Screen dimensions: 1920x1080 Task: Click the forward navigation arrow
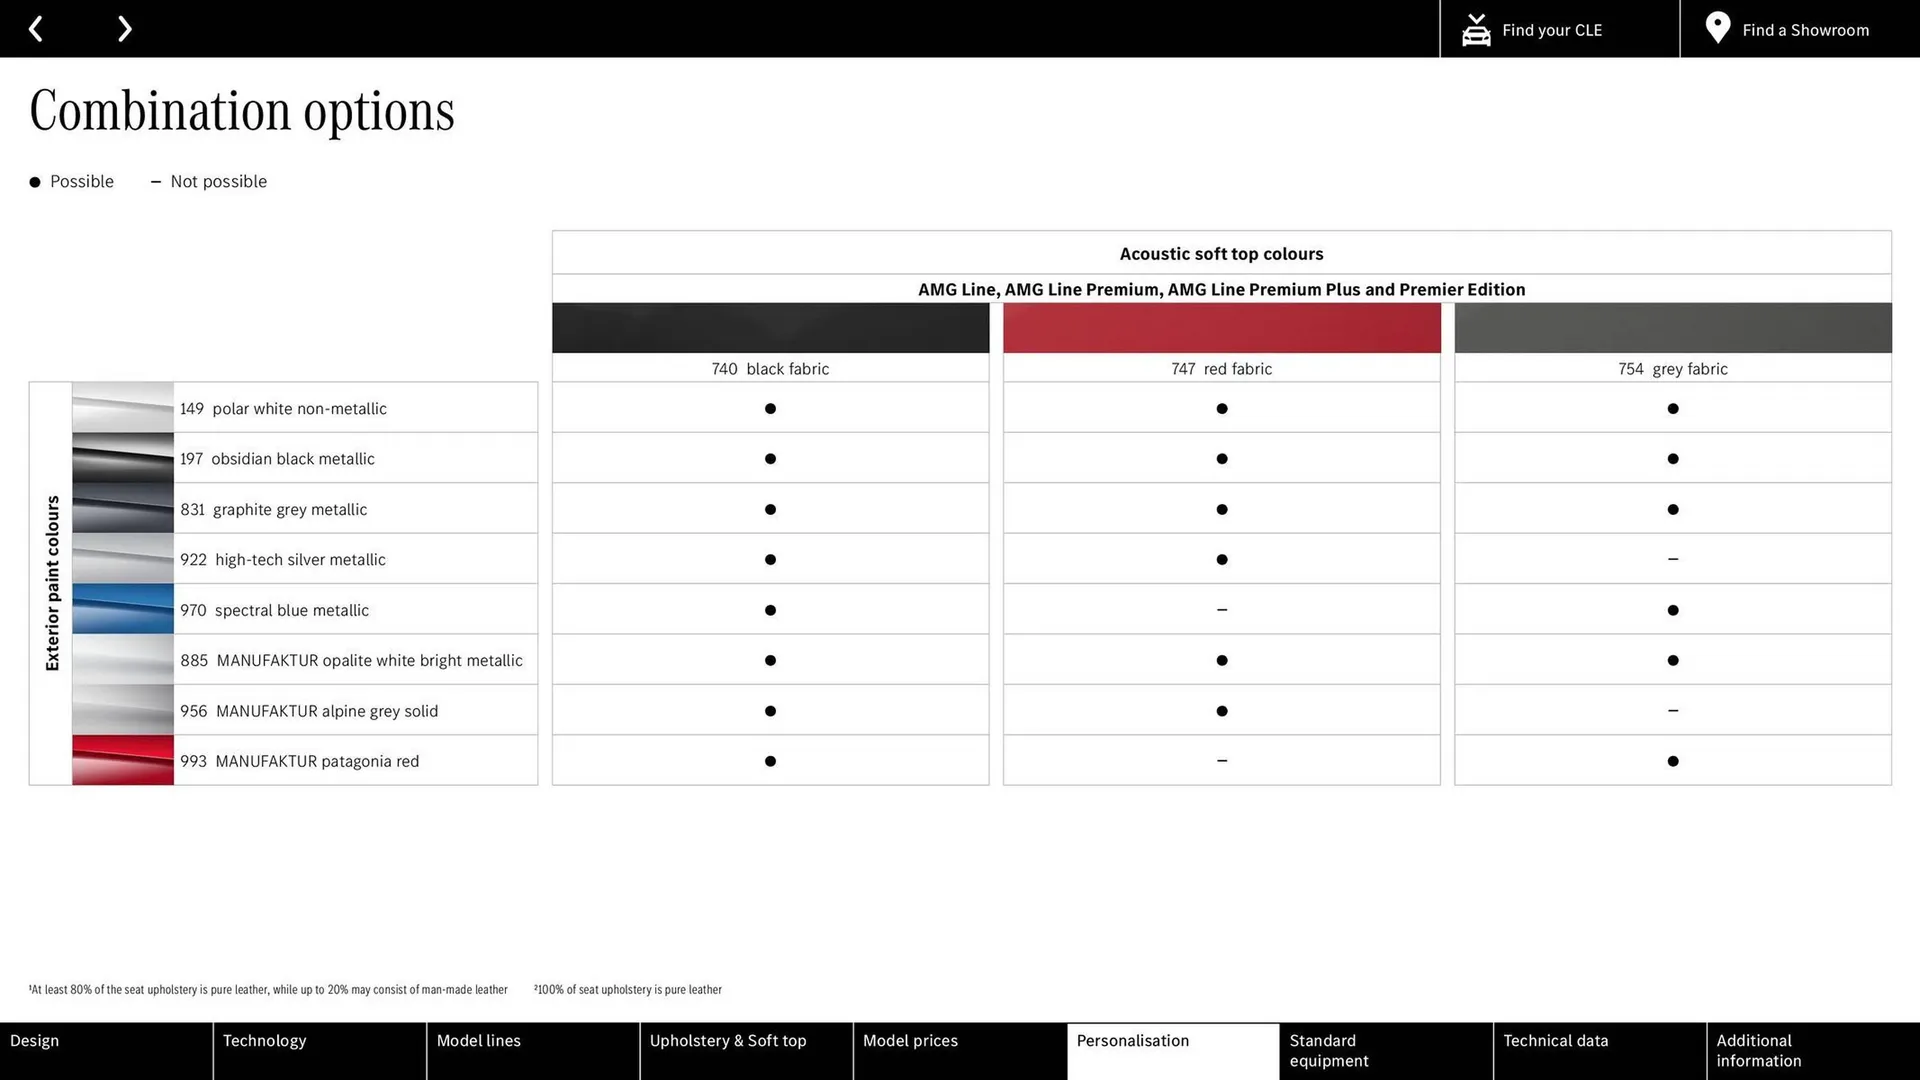click(x=124, y=28)
